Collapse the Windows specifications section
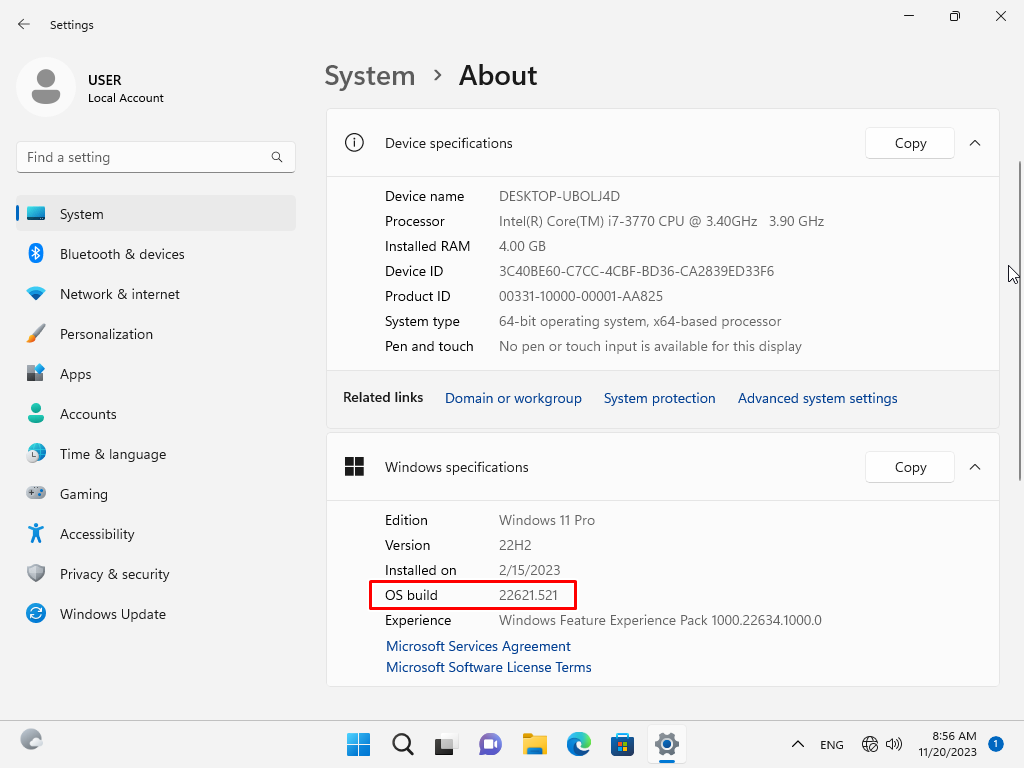The width and height of the screenshot is (1024, 768). (975, 467)
